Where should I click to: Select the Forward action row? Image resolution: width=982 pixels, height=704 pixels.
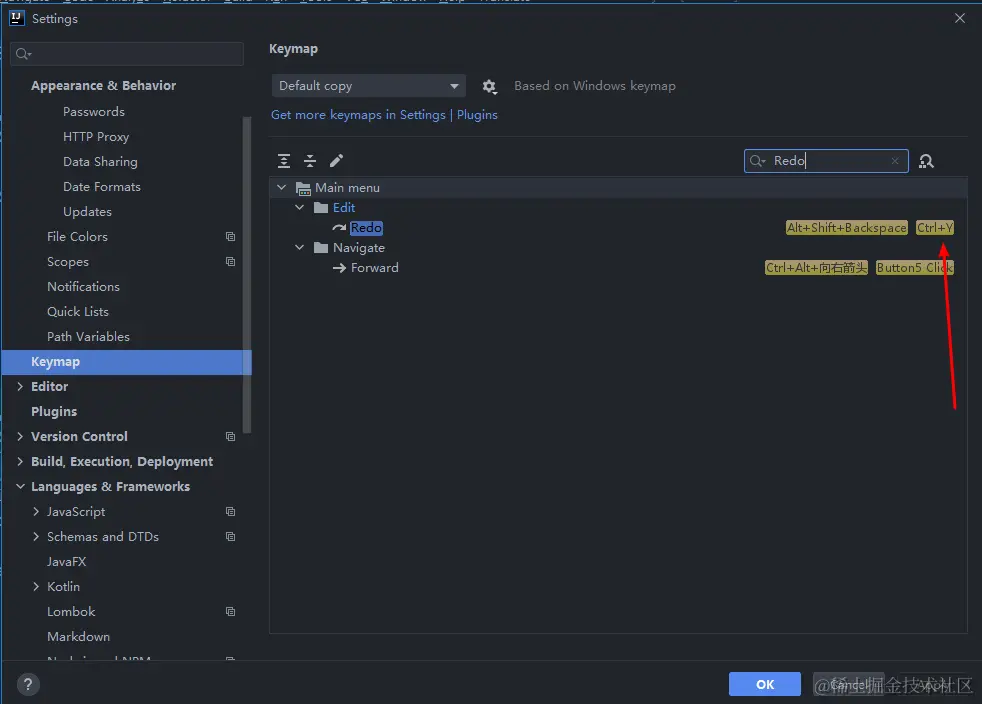point(618,268)
